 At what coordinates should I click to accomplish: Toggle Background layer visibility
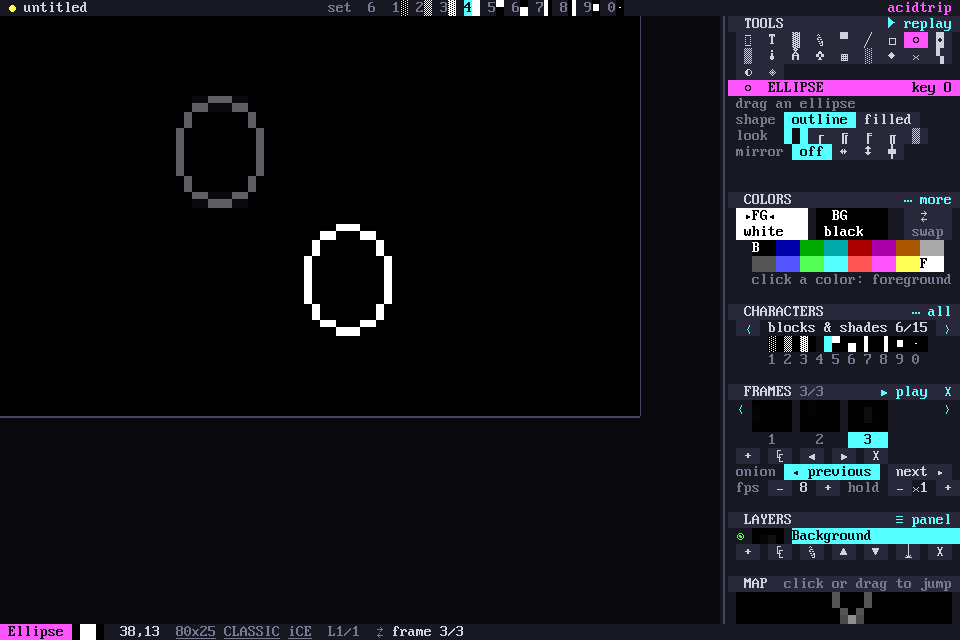pos(741,536)
